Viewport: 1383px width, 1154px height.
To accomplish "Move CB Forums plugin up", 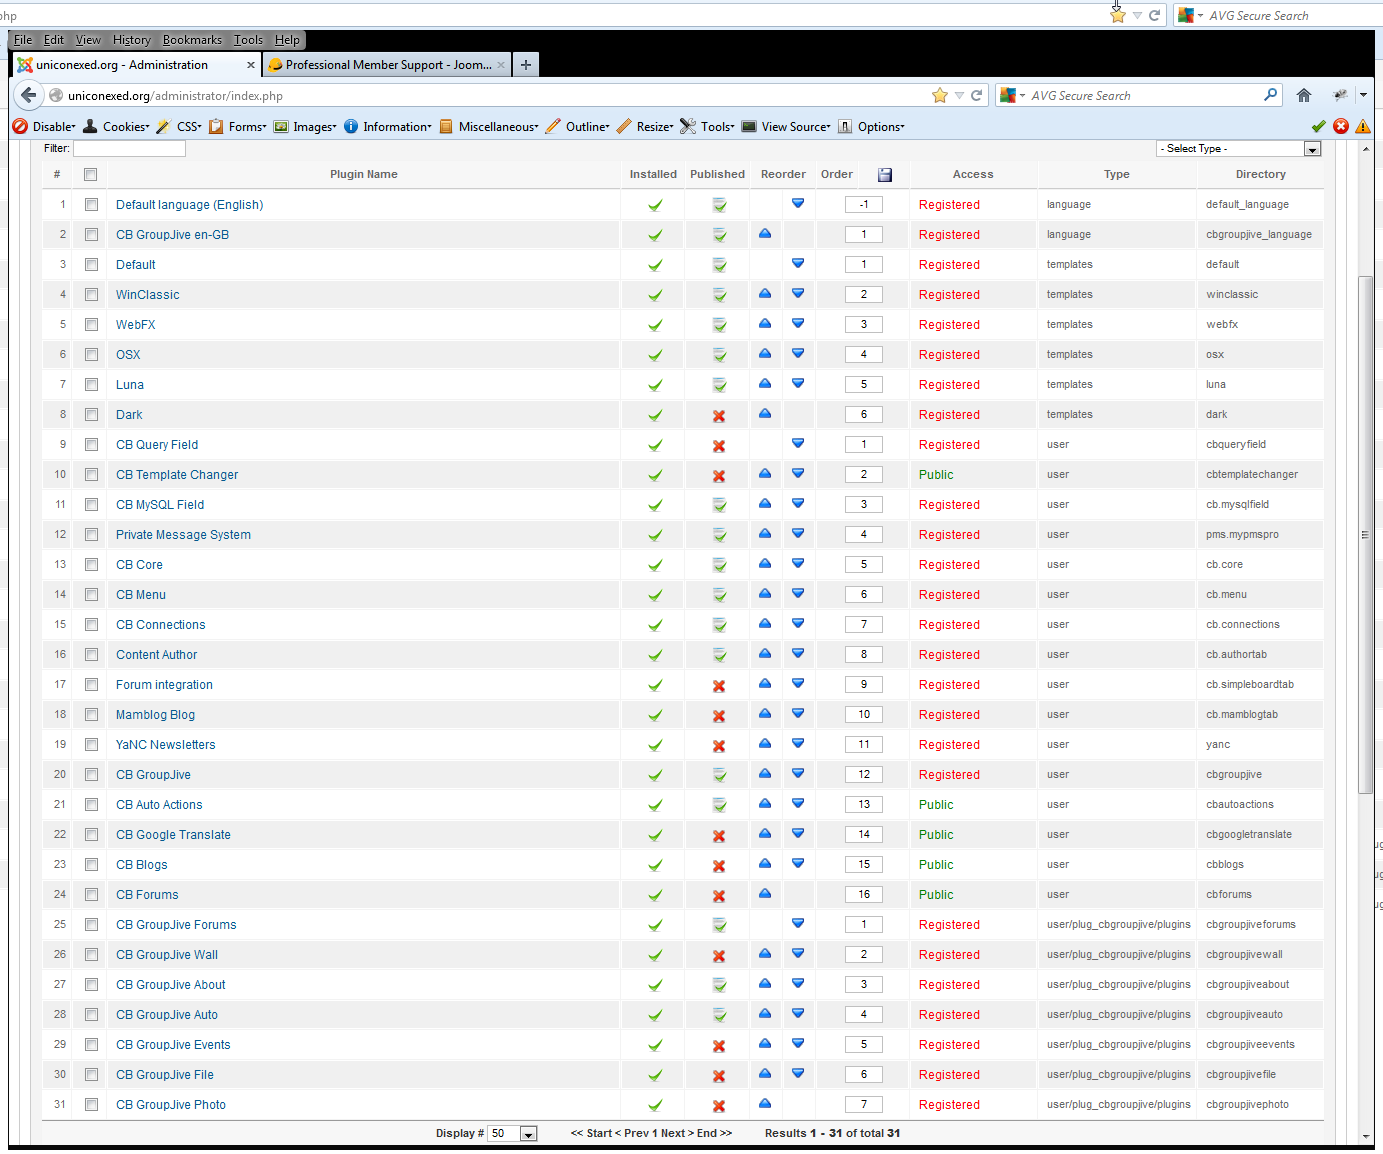I will 765,893.
